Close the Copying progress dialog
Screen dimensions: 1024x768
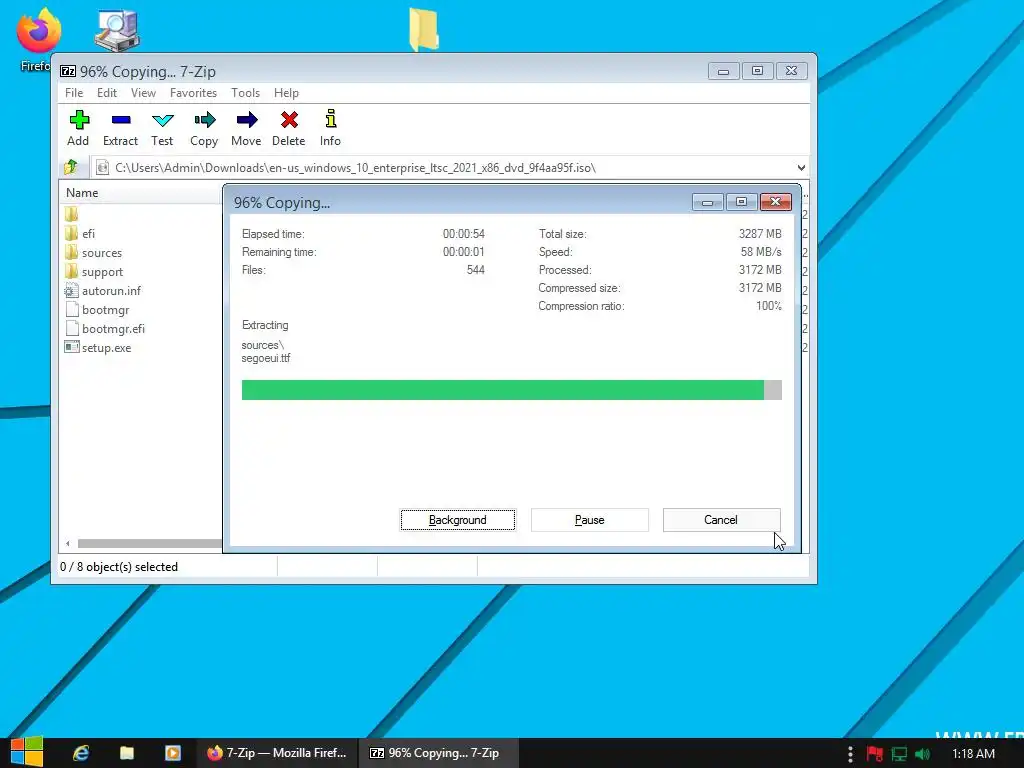pos(776,202)
